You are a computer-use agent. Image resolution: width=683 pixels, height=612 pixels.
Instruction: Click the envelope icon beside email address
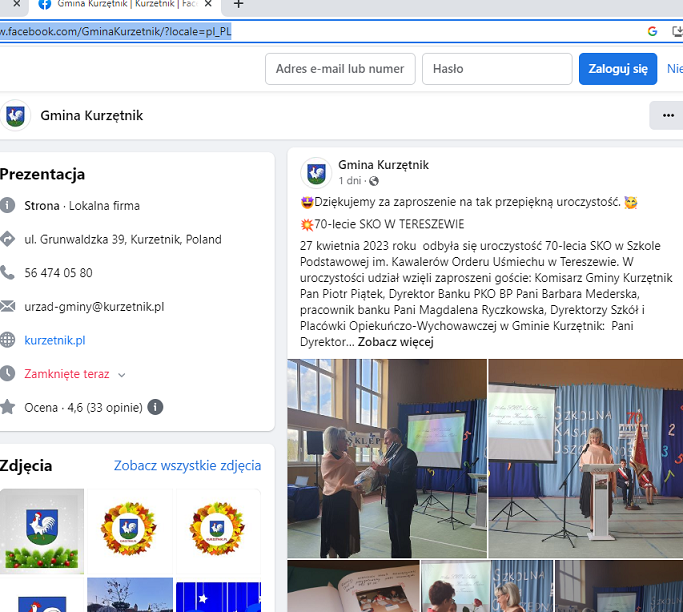click(7, 306)
